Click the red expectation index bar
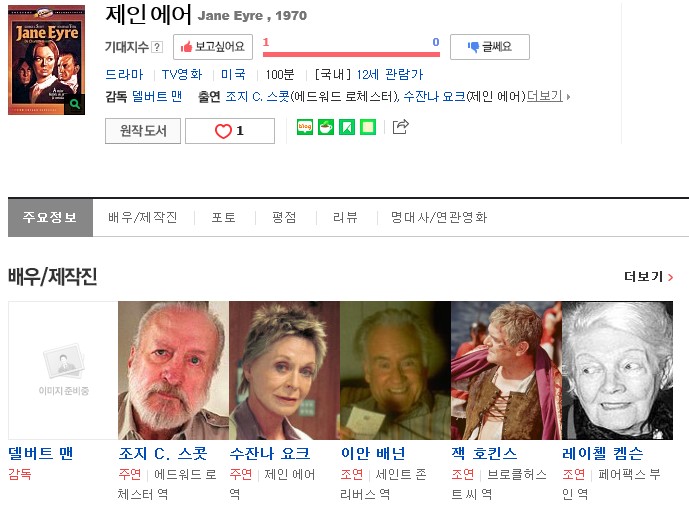This screenshot has height=519, width=689. (x=351, y=54)
